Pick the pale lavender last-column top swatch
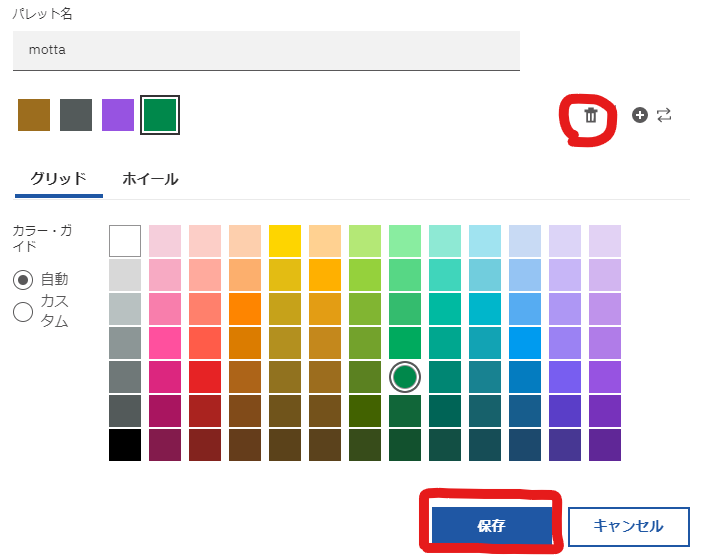The height and width of the screenshot is (555, 708). (605, 241)
